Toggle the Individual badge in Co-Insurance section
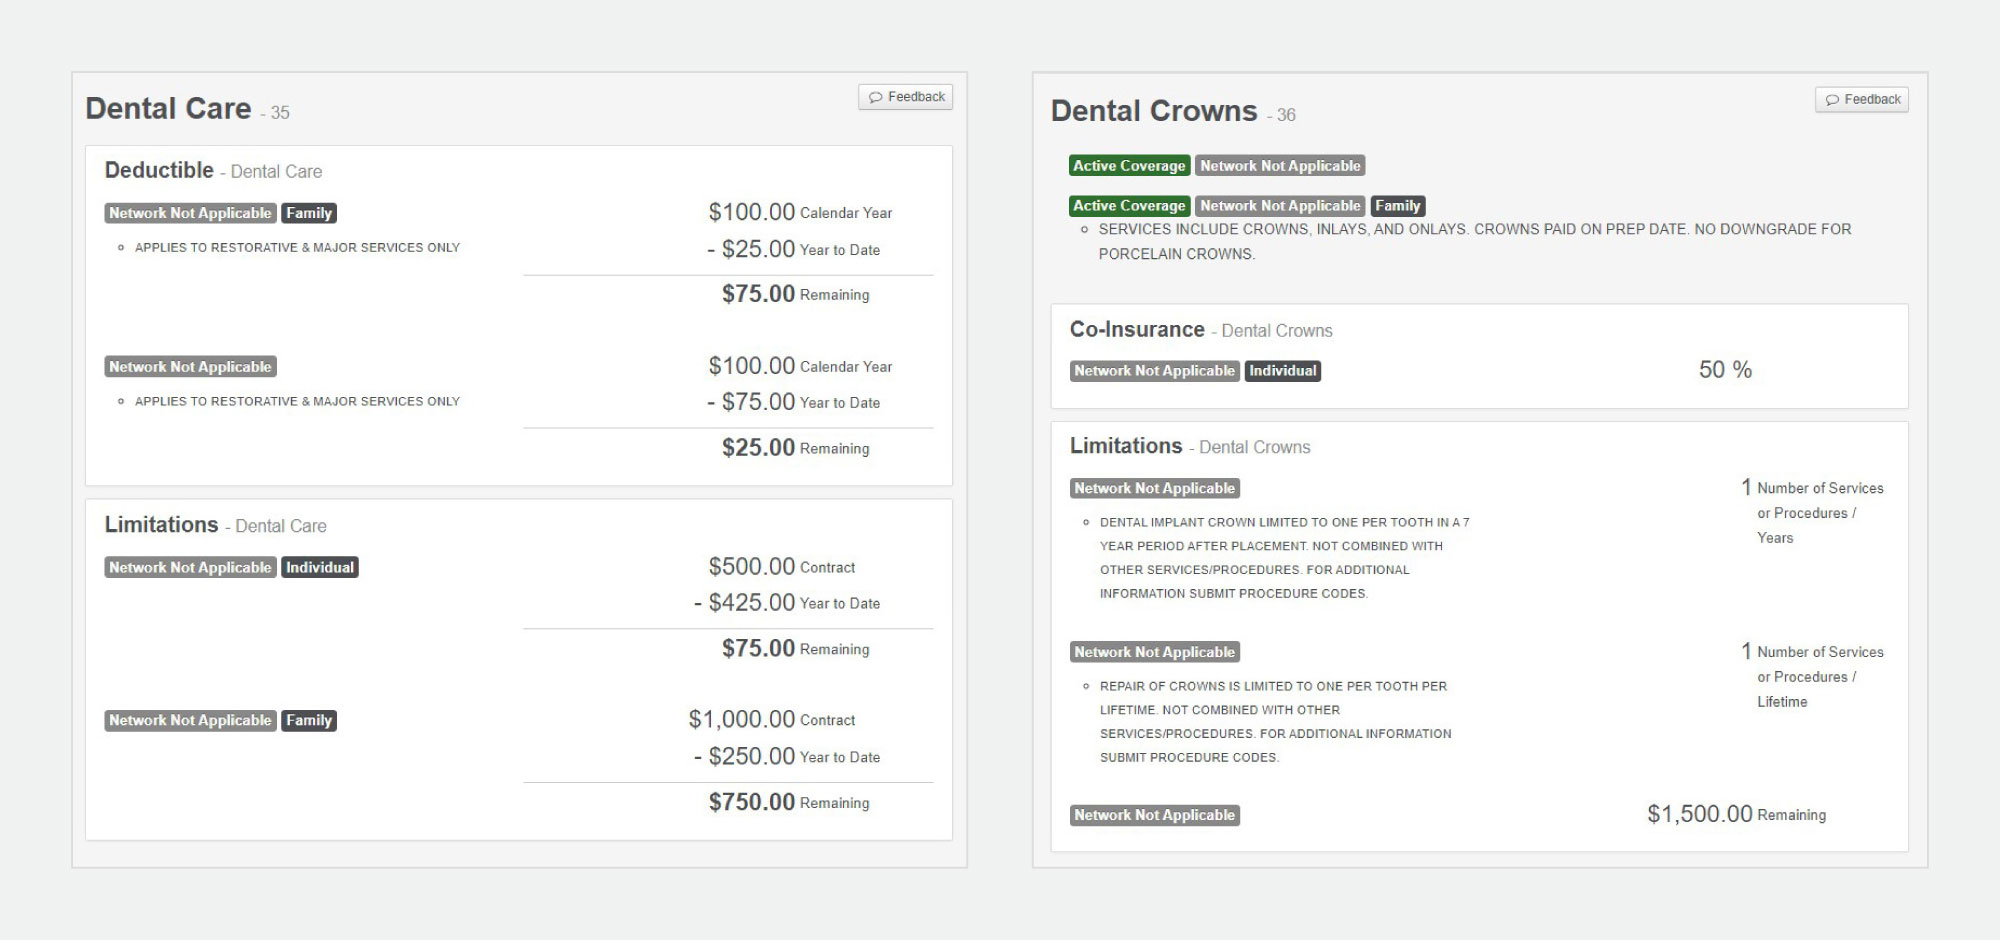 [x=1283, y=370]
